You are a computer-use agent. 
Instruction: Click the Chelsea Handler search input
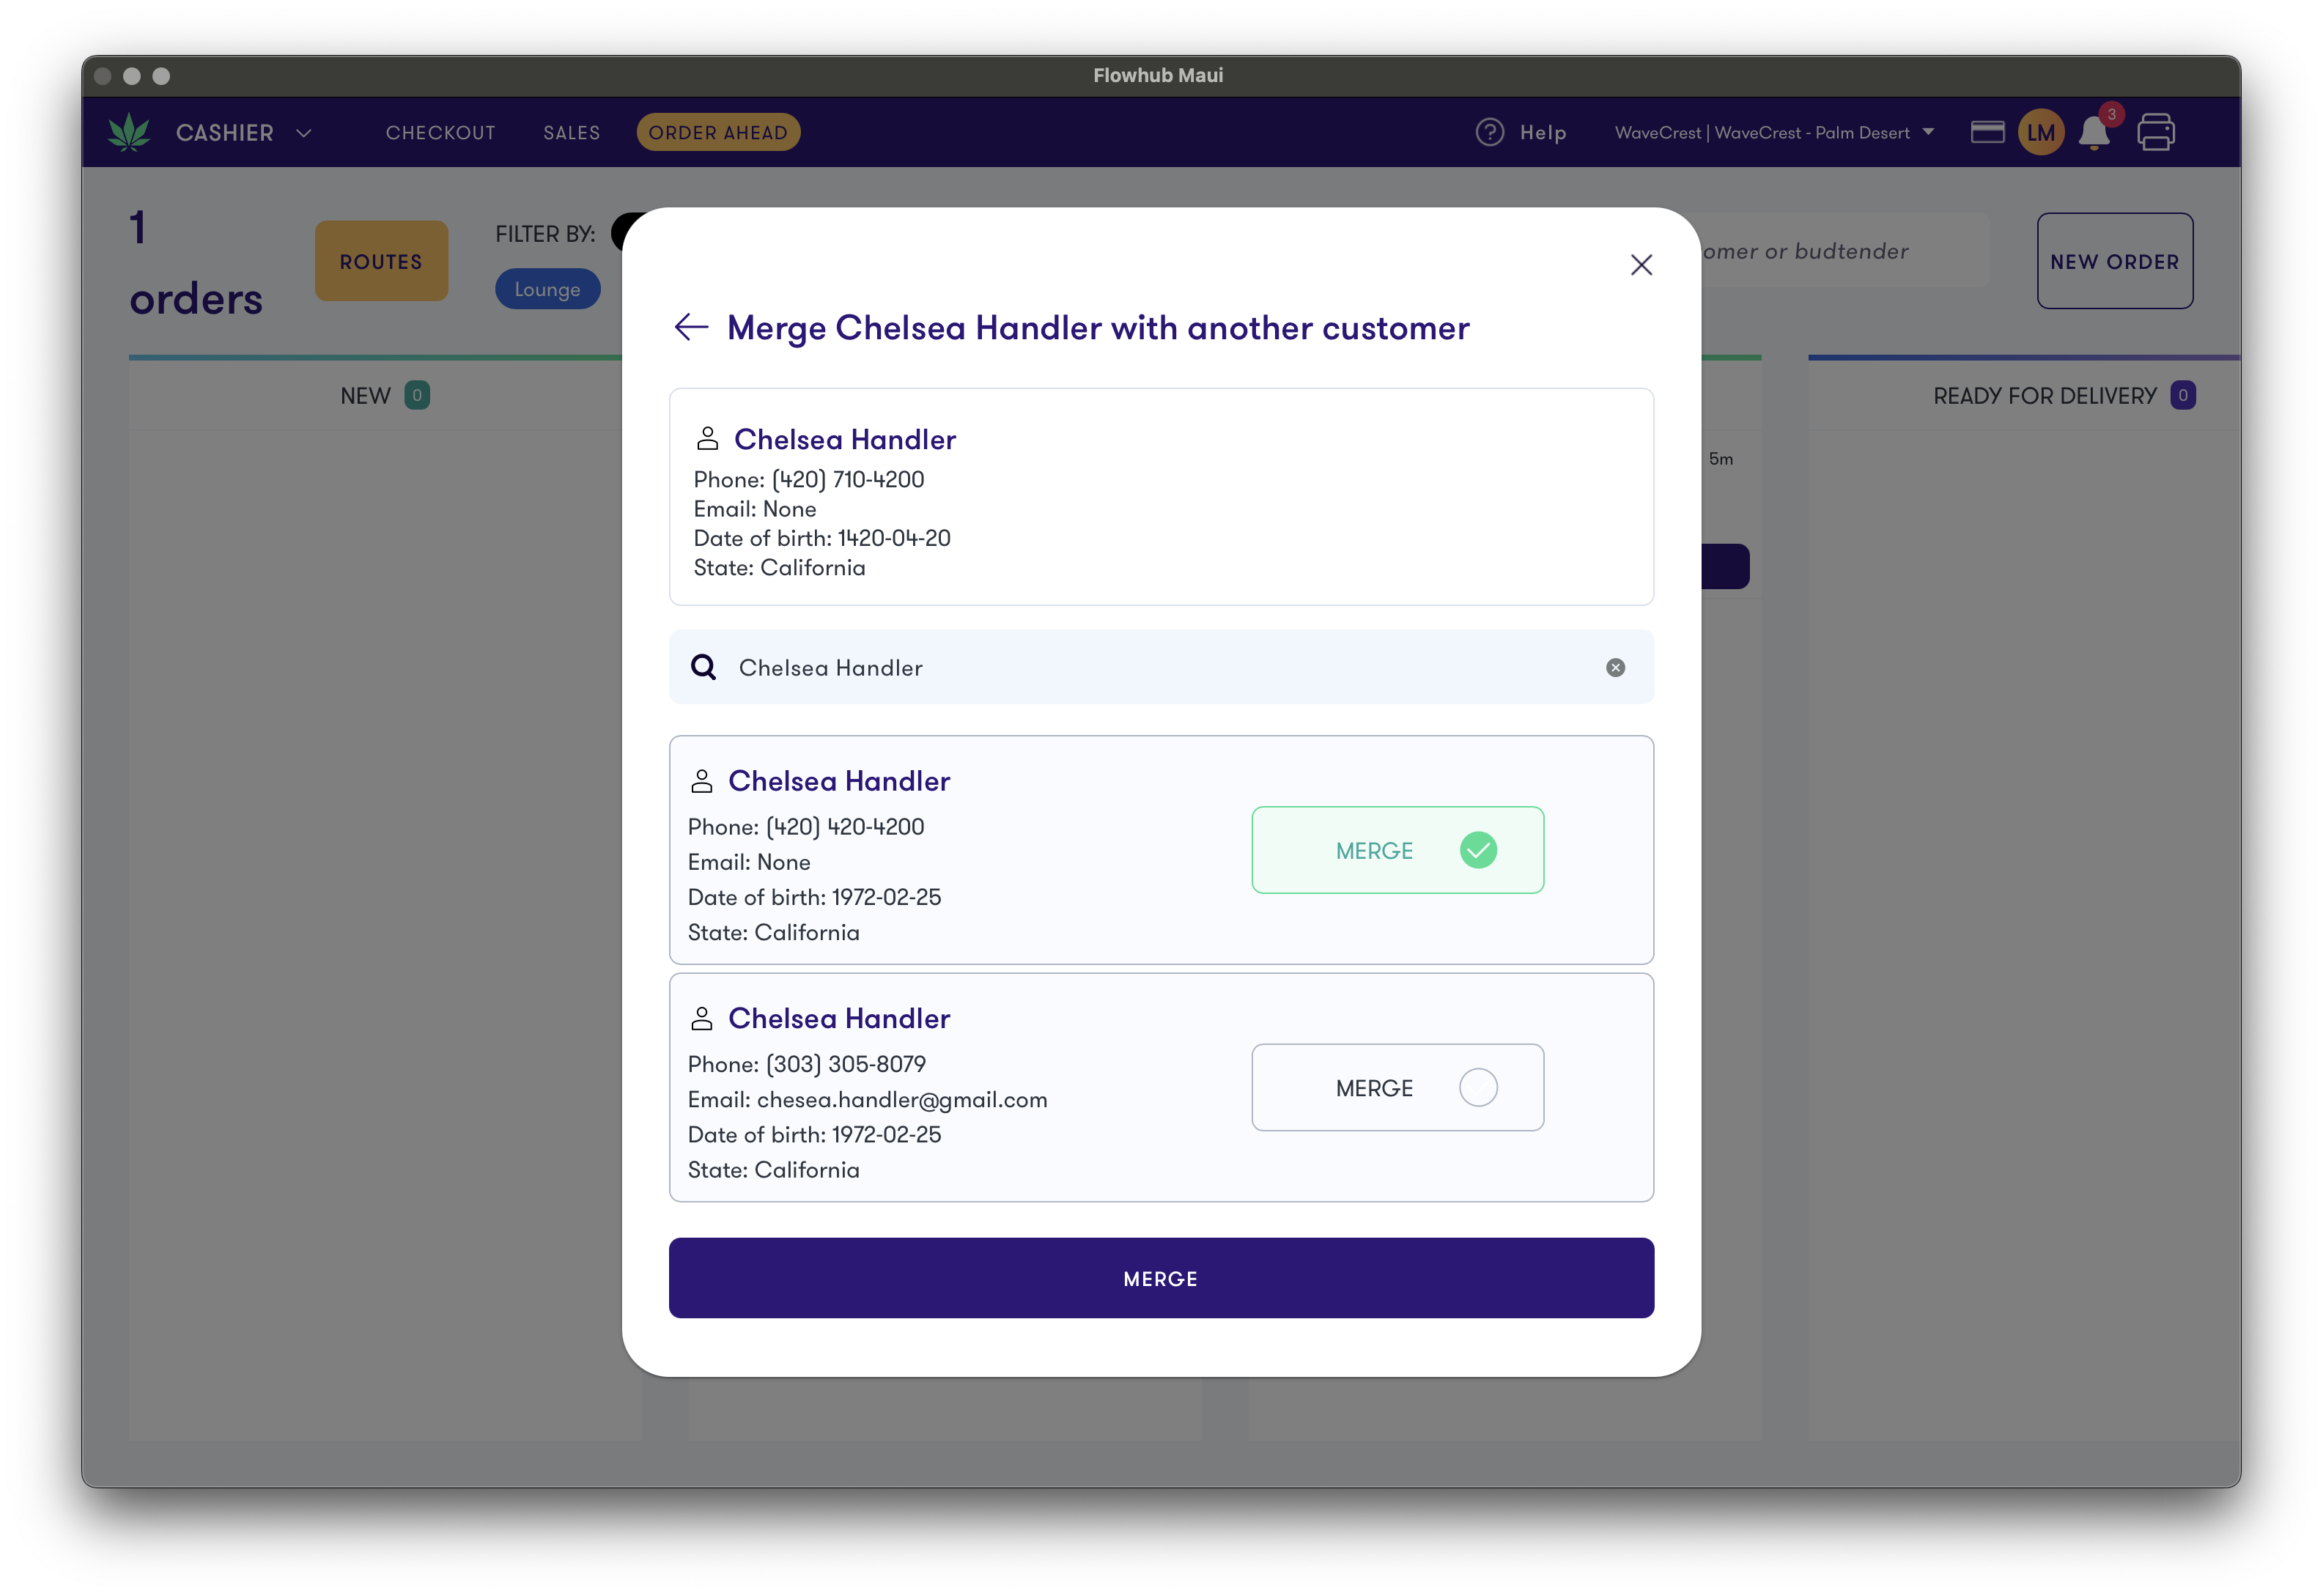click(x=1160, y=667)
